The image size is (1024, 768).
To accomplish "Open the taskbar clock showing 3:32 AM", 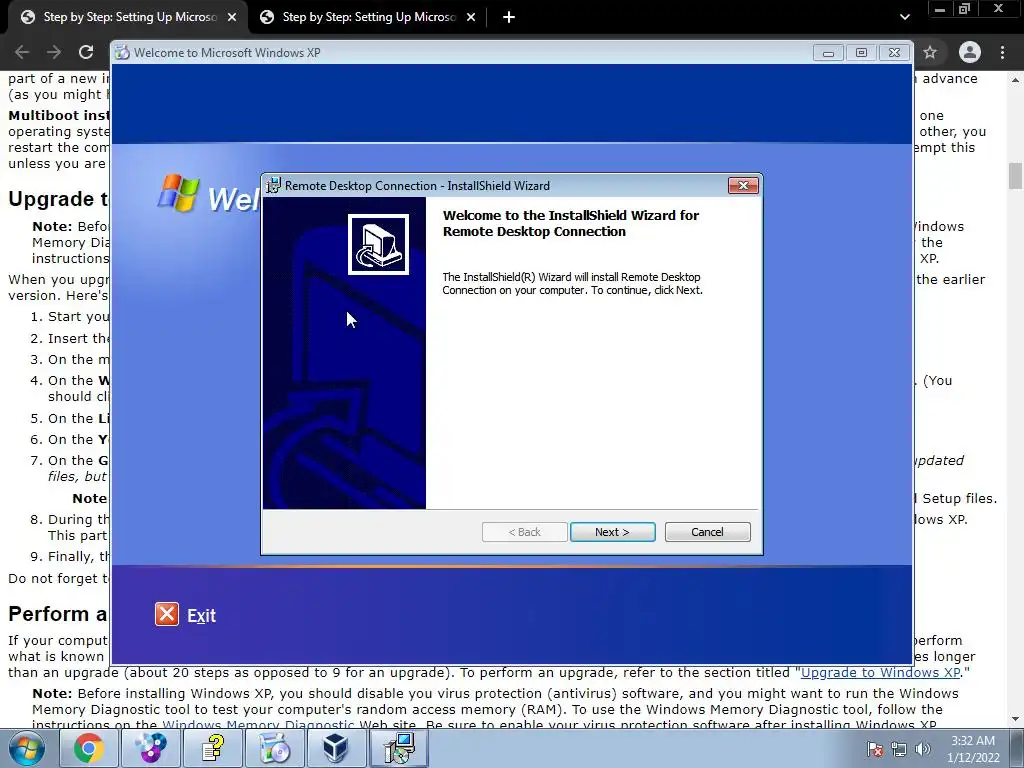I will [x=973, y=749].
